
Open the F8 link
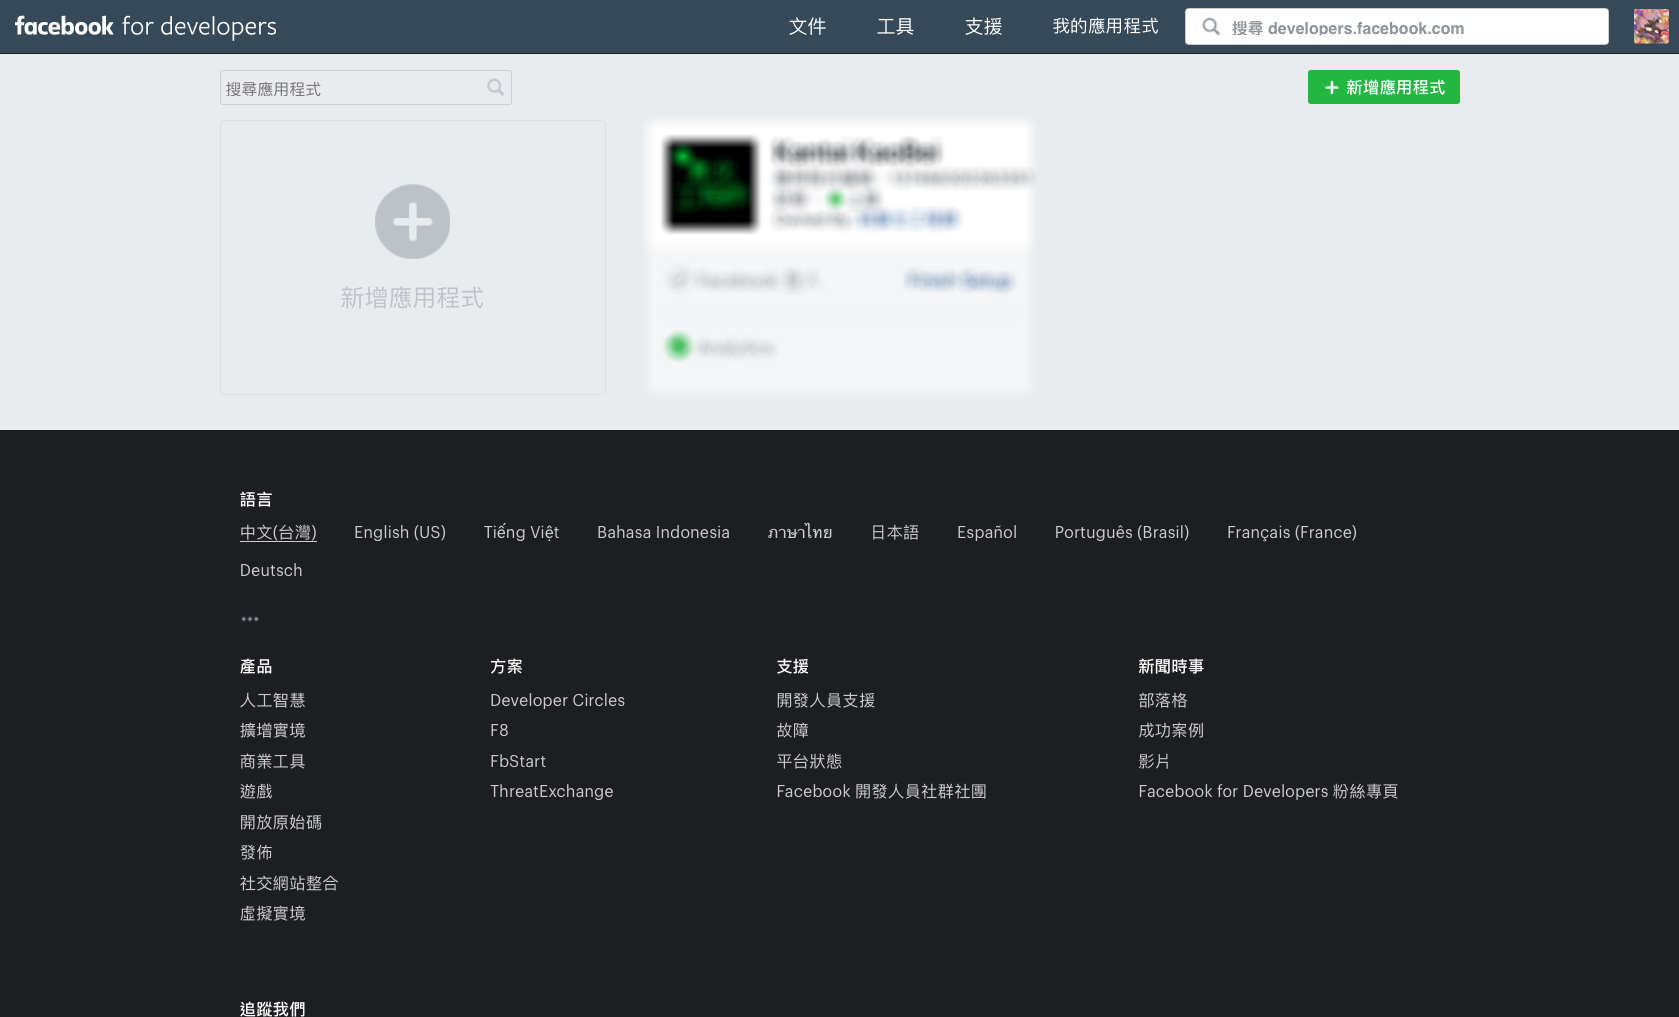(x=499, y=730)
